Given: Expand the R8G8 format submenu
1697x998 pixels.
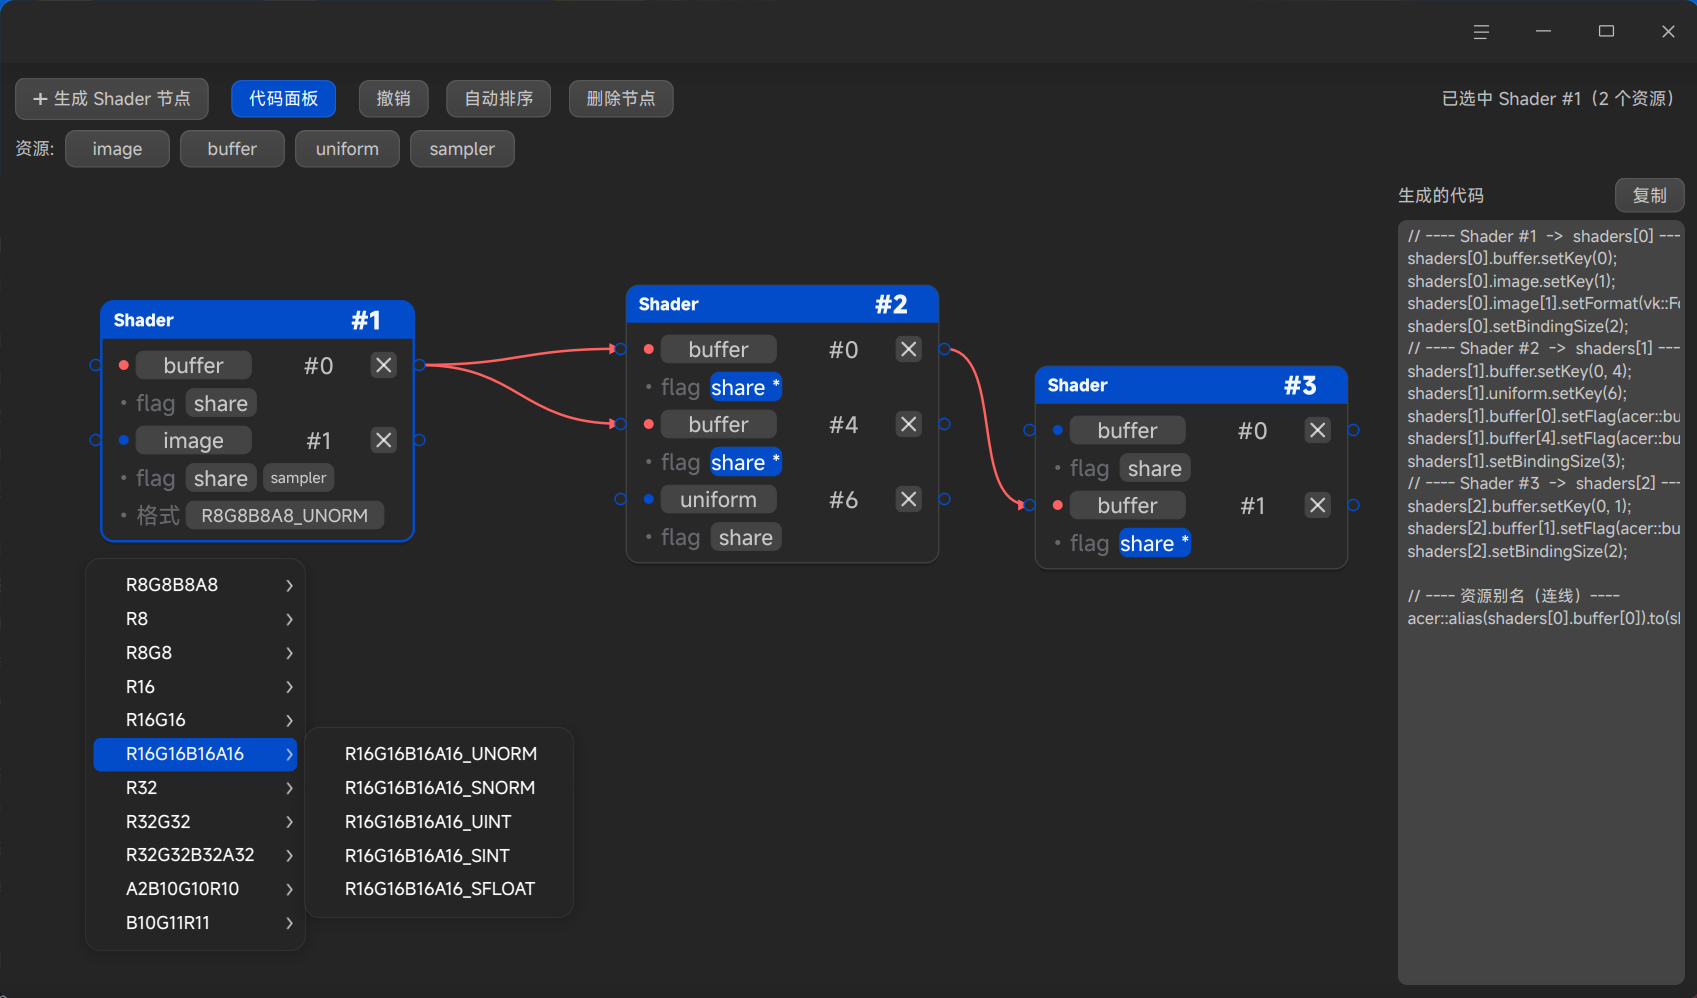Looking at the screenshot, I should click(196, 653).
